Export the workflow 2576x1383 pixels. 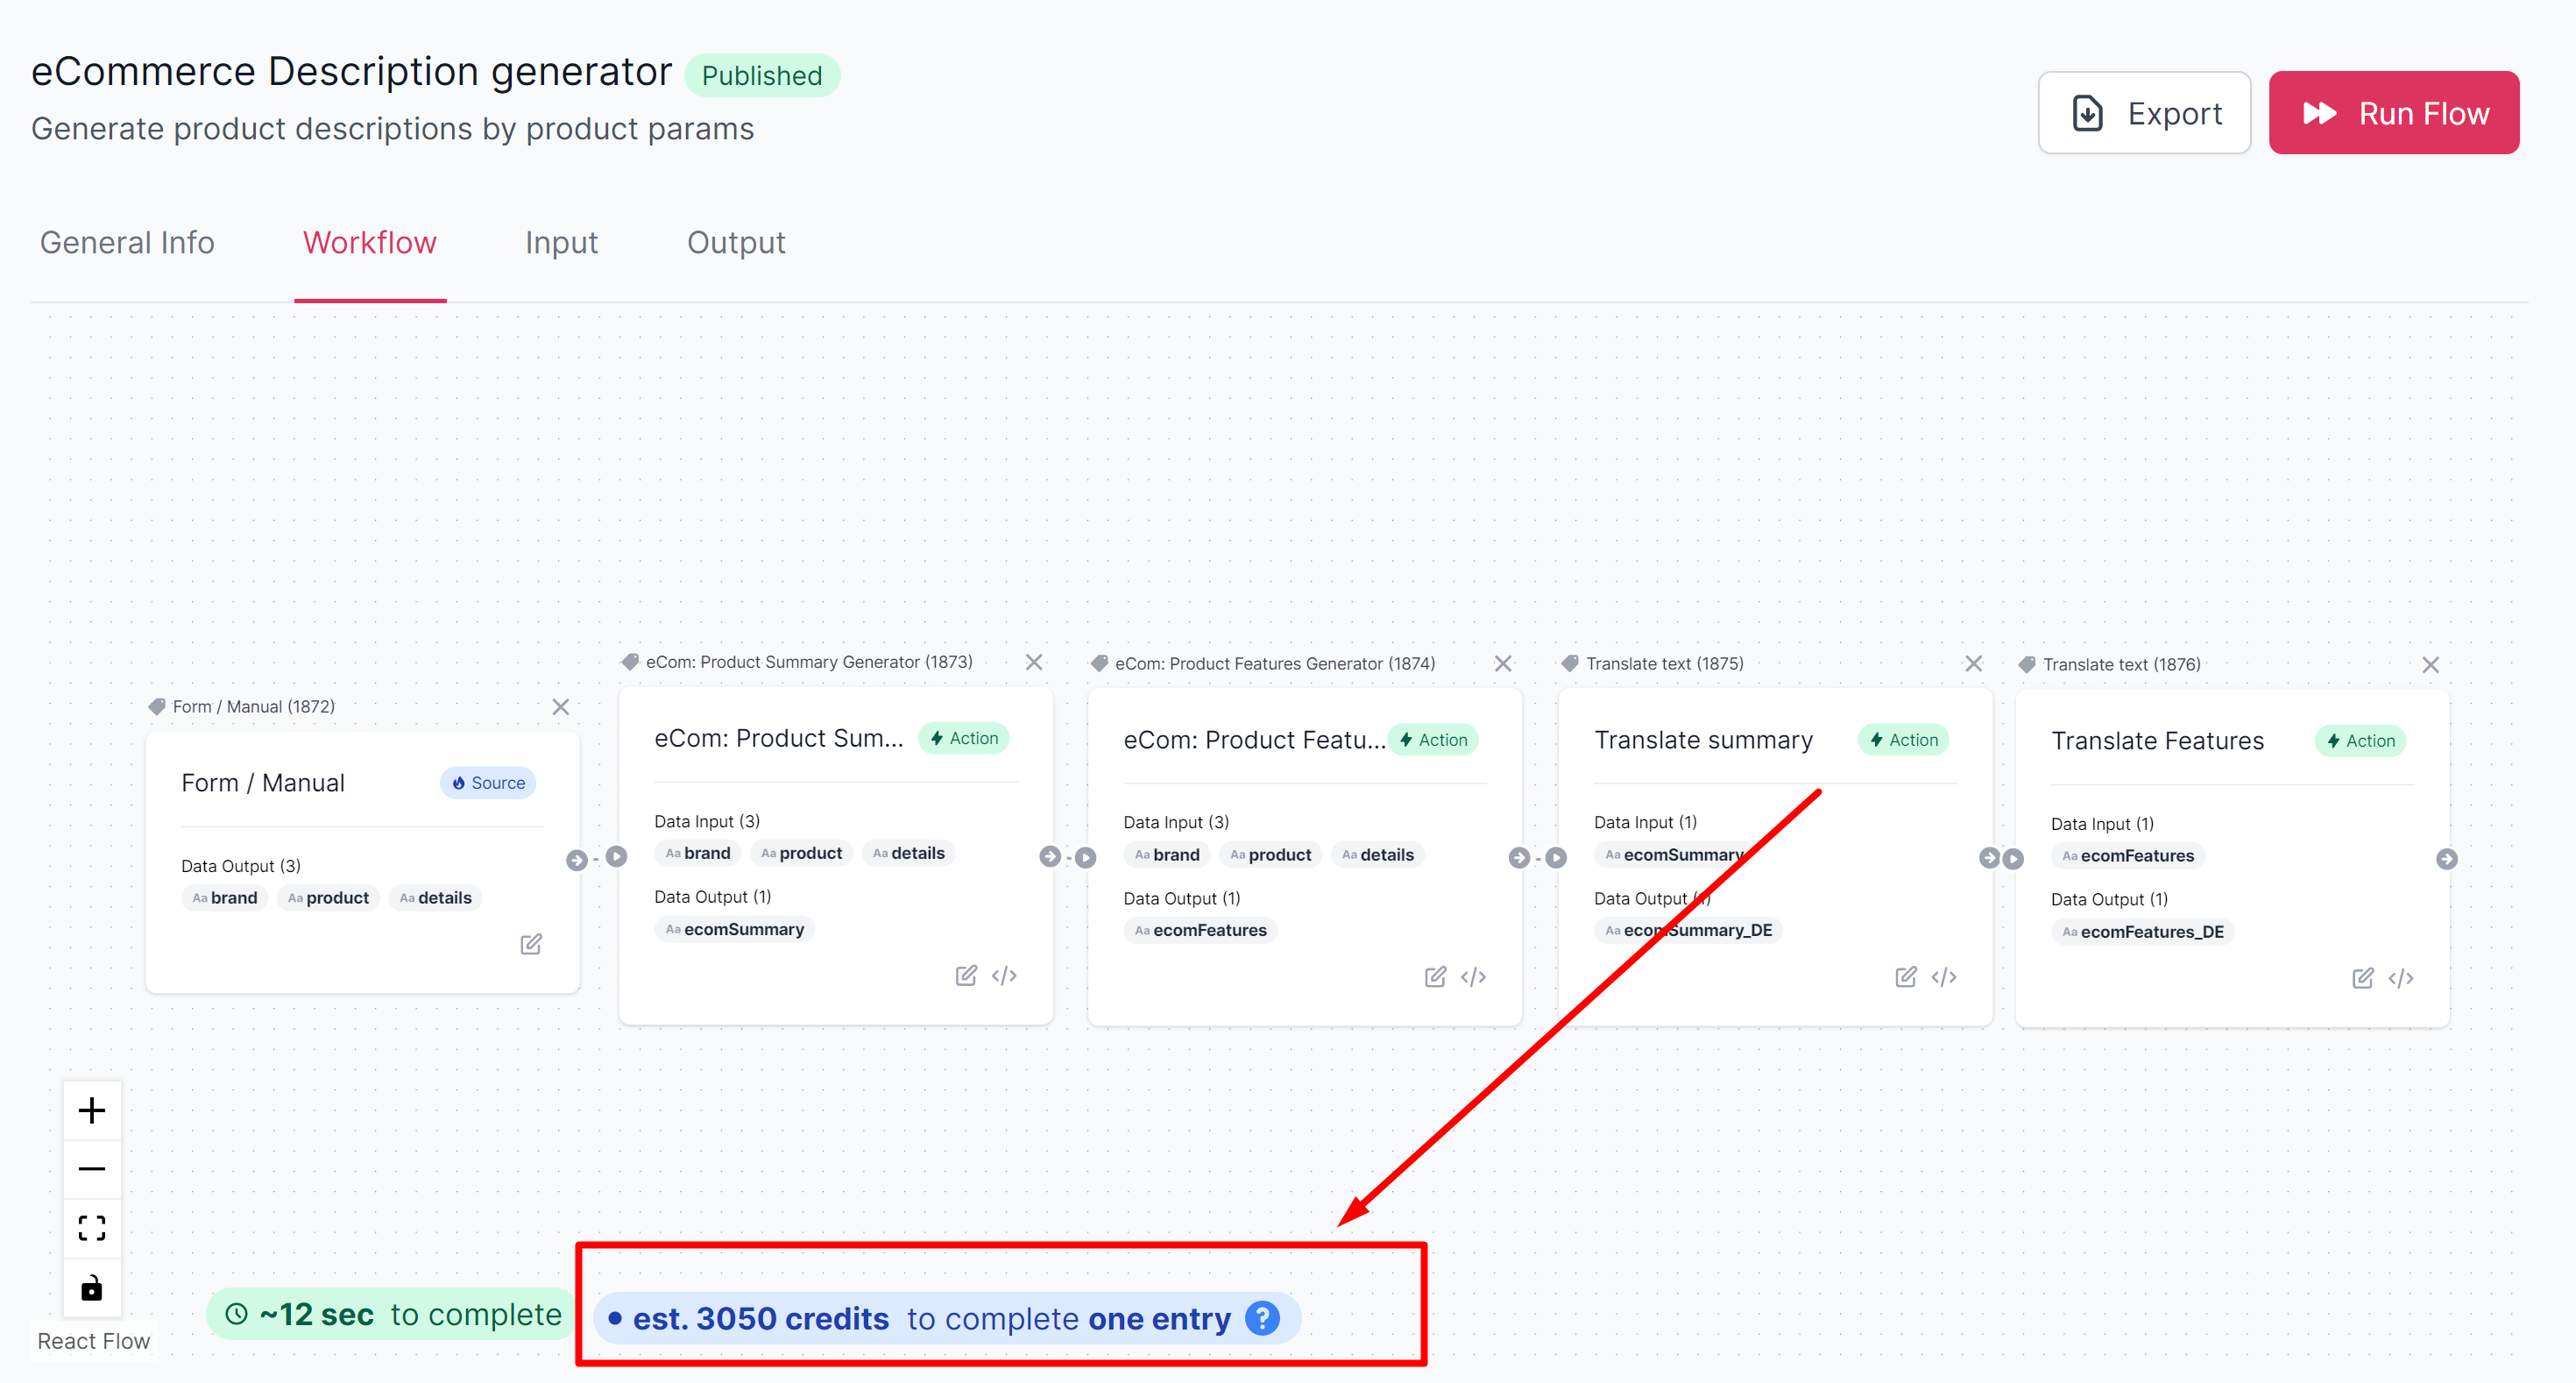(2144, 113)
